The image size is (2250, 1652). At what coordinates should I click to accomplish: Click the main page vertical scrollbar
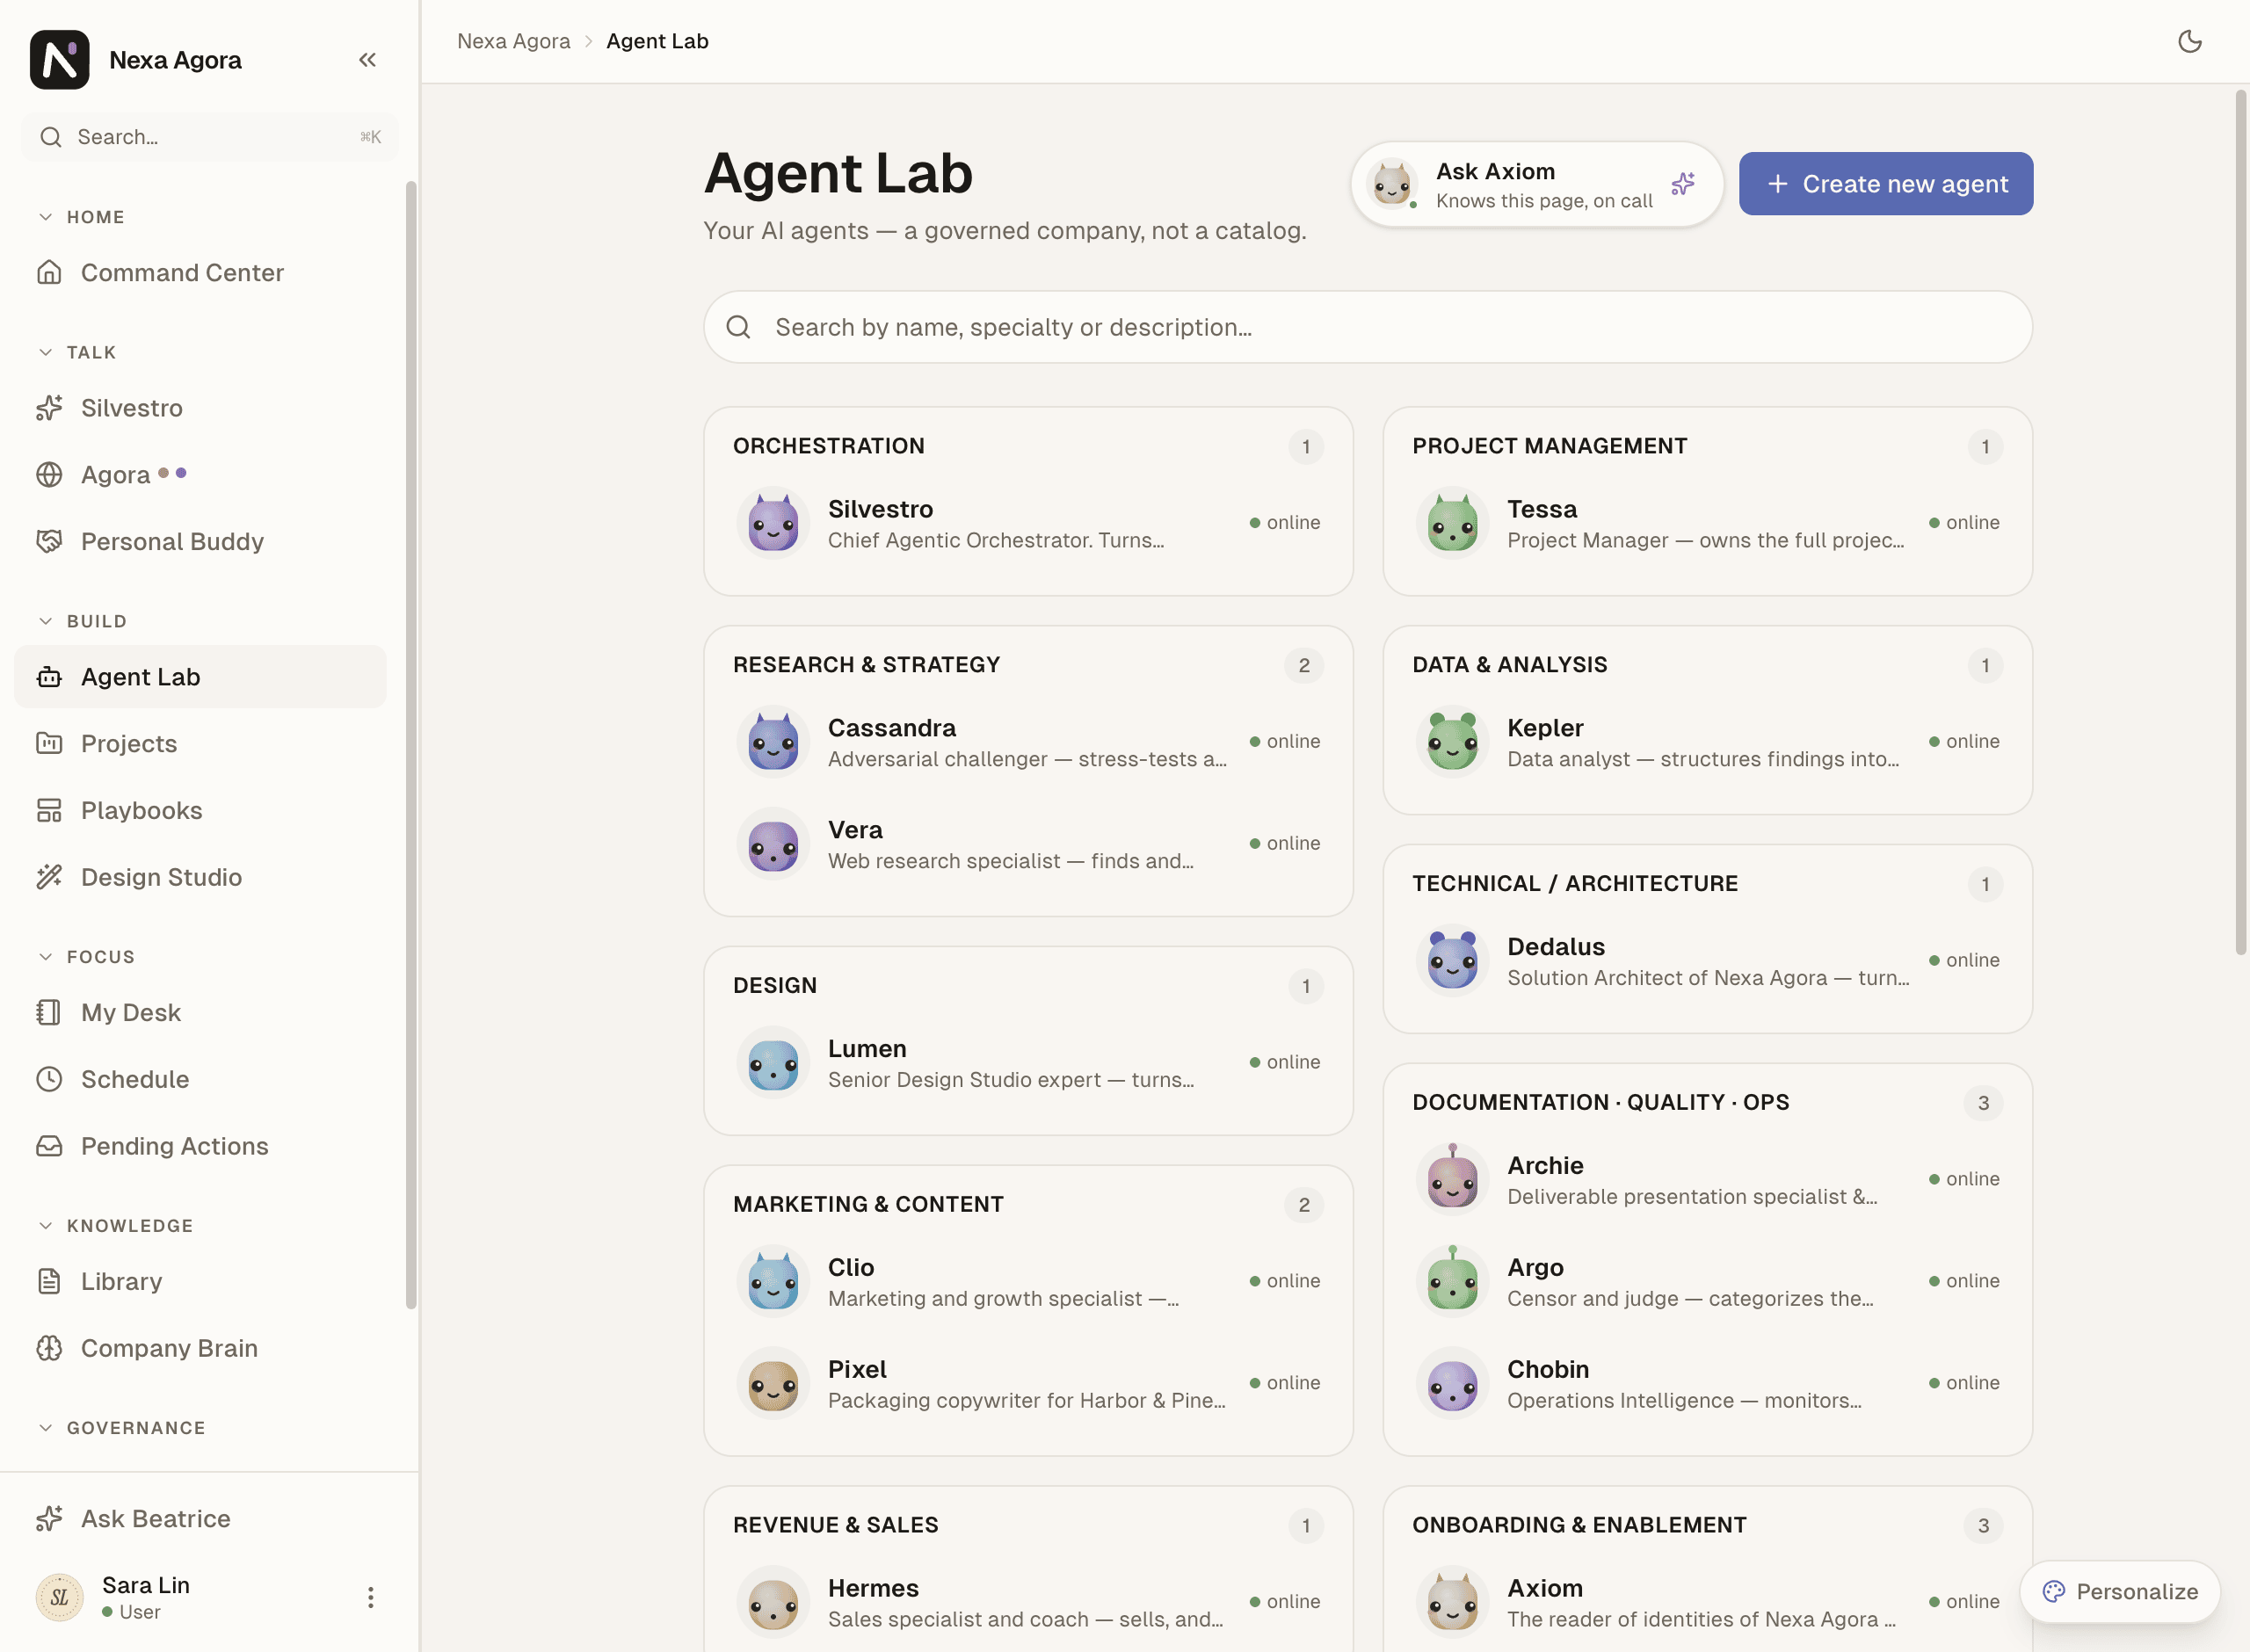(2240, 522)
